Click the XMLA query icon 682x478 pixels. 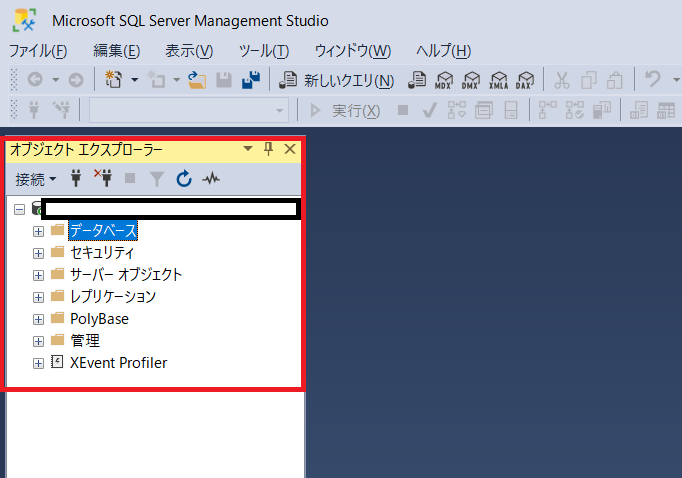click(x=498, y=80)
